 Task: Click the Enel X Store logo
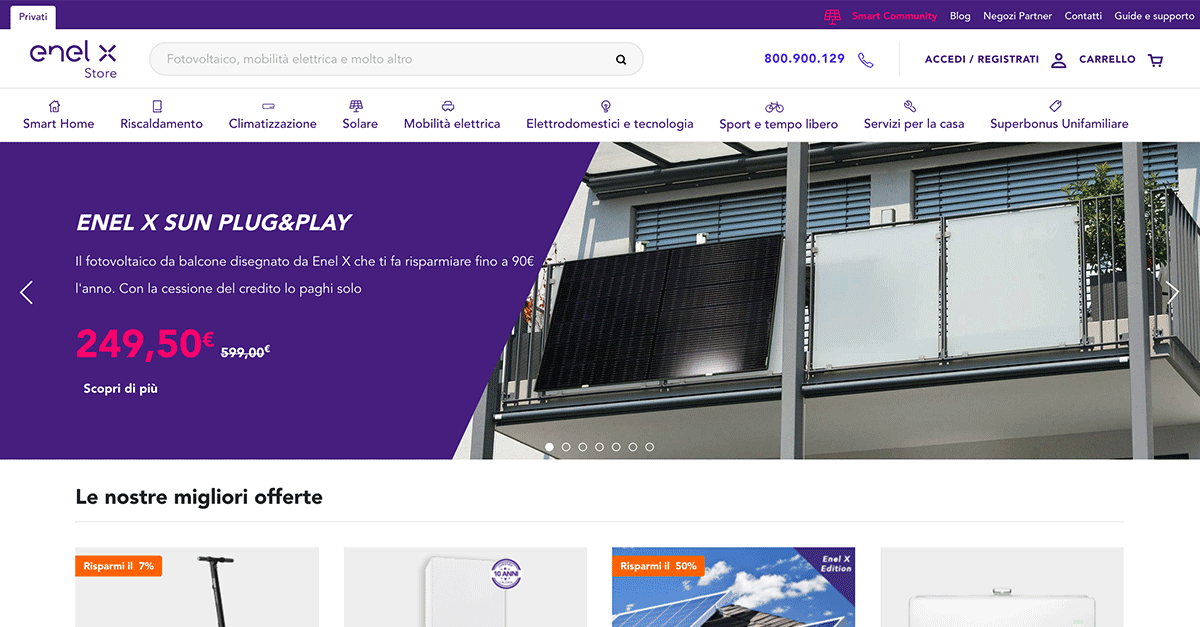pyautogui.click(x=73, y=59)
